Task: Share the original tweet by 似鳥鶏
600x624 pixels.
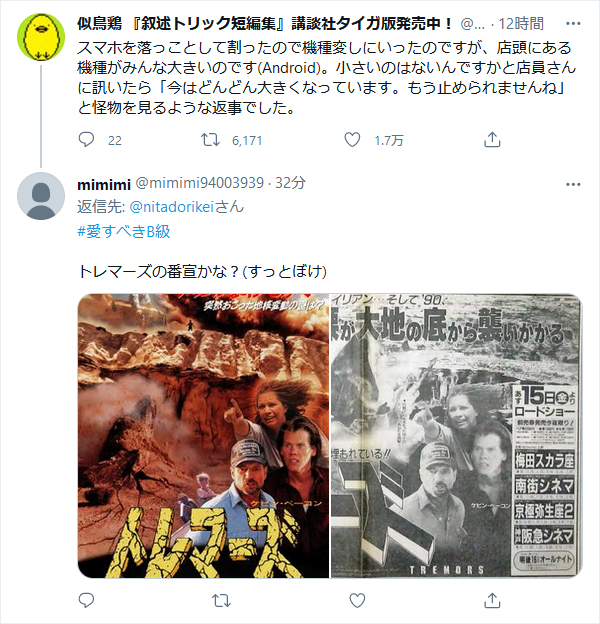Action: pyautogui.click(x=492, y=140)
